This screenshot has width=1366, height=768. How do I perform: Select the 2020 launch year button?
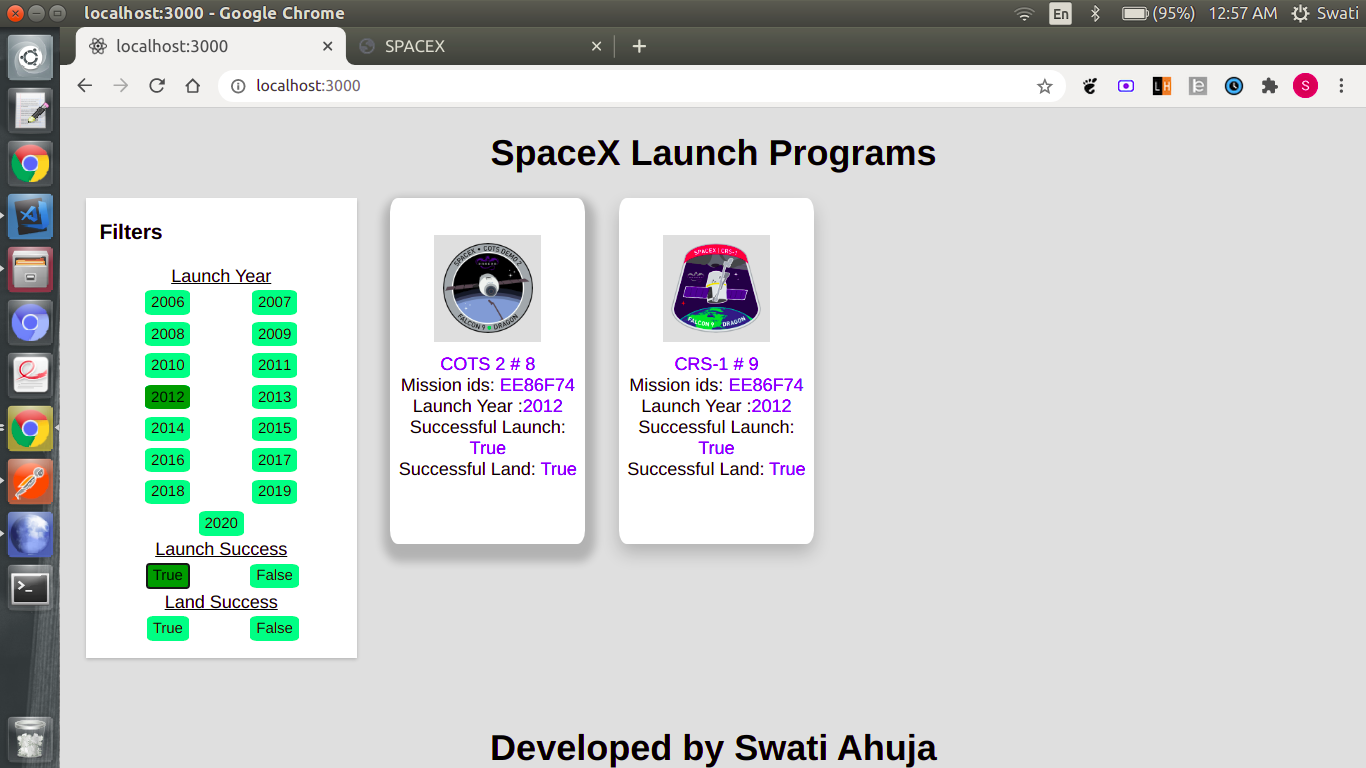coord(221,523)
